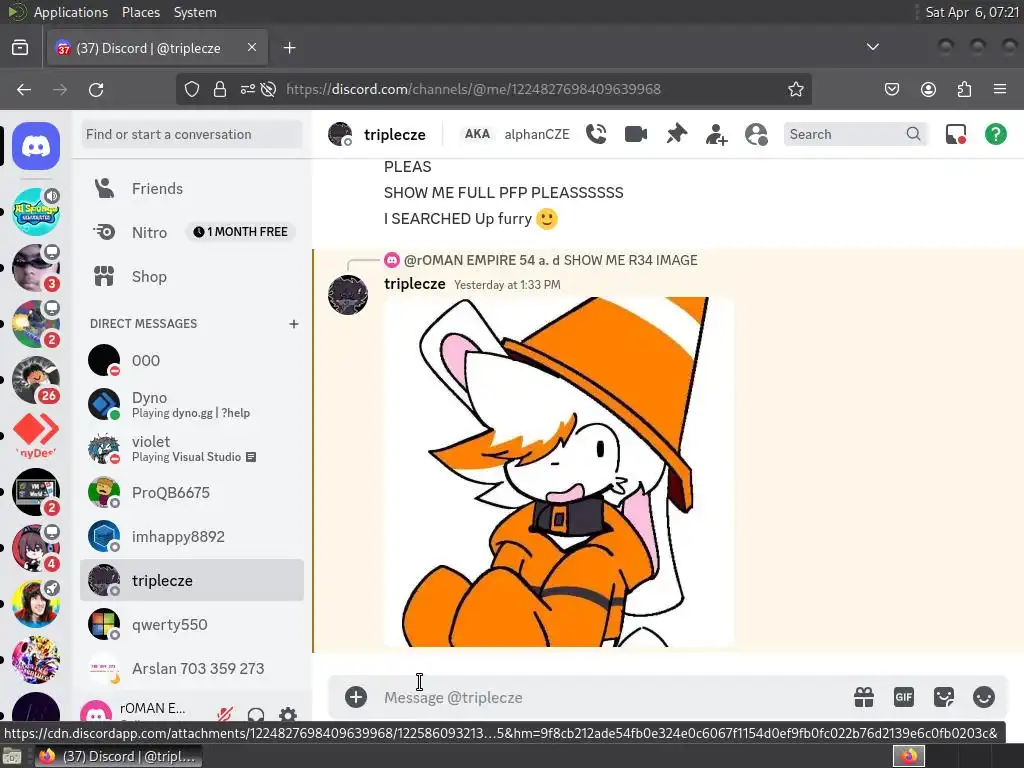The image size is (1024, 768).
Task: Click triplecze avatar beside message
Action: (x=347, y=295)
